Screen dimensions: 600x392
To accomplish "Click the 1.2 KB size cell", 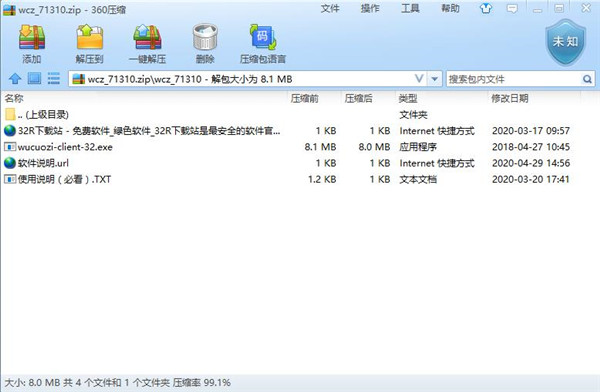I will click(322, 179).
